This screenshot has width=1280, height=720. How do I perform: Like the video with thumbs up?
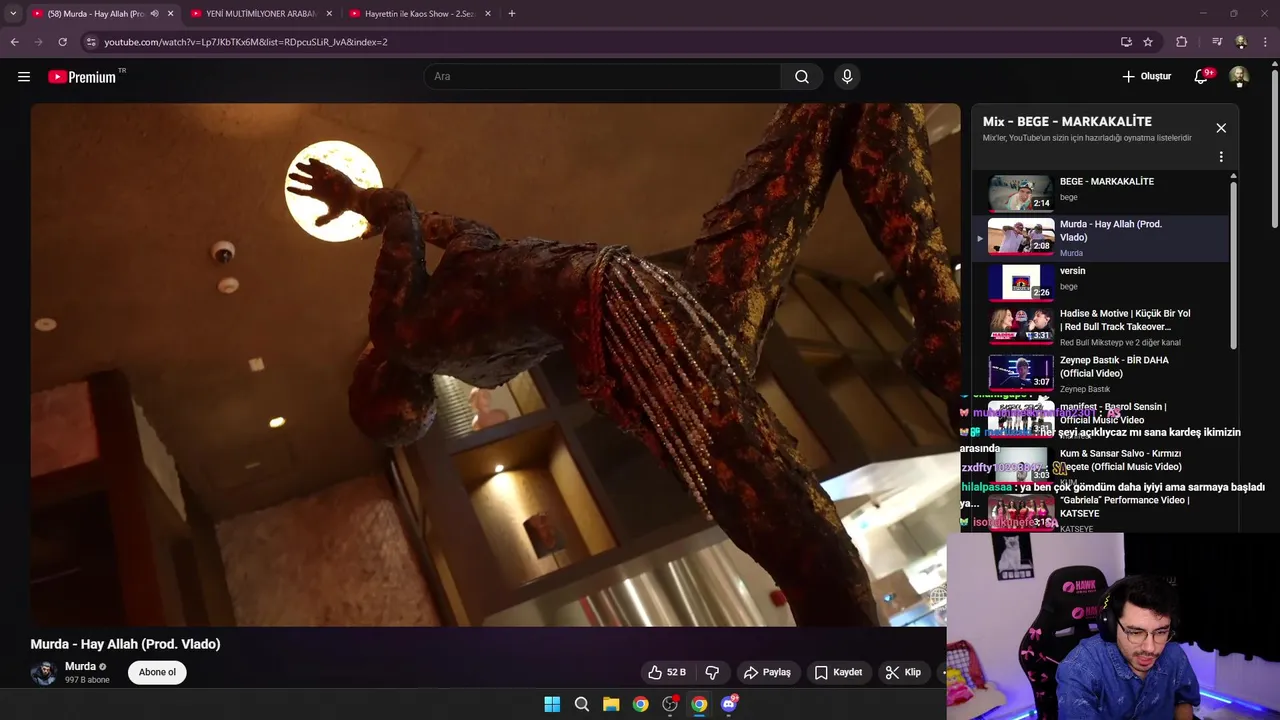click(x=667, y=672)
